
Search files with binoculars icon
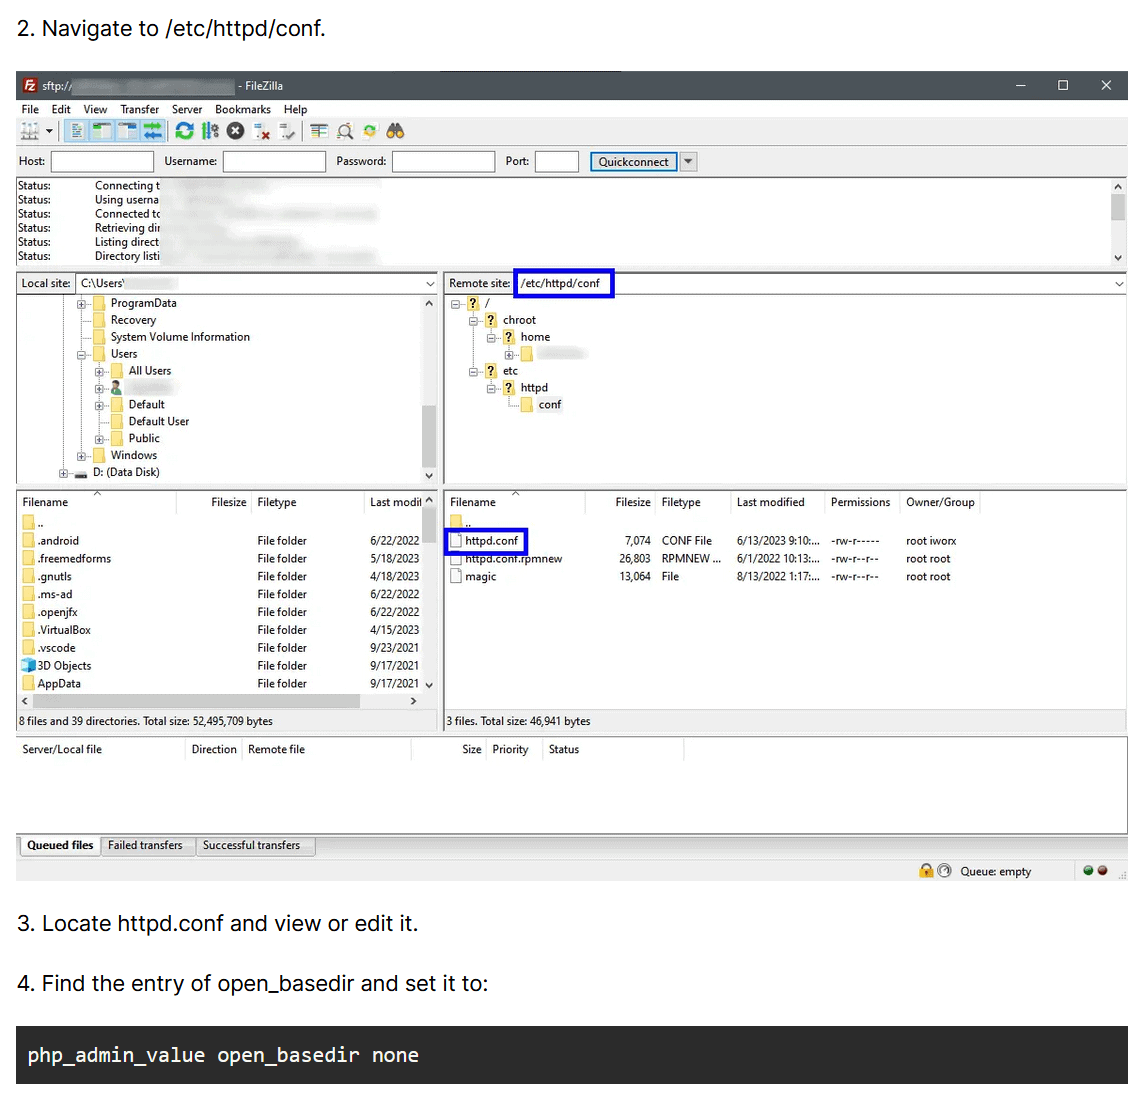395,131
